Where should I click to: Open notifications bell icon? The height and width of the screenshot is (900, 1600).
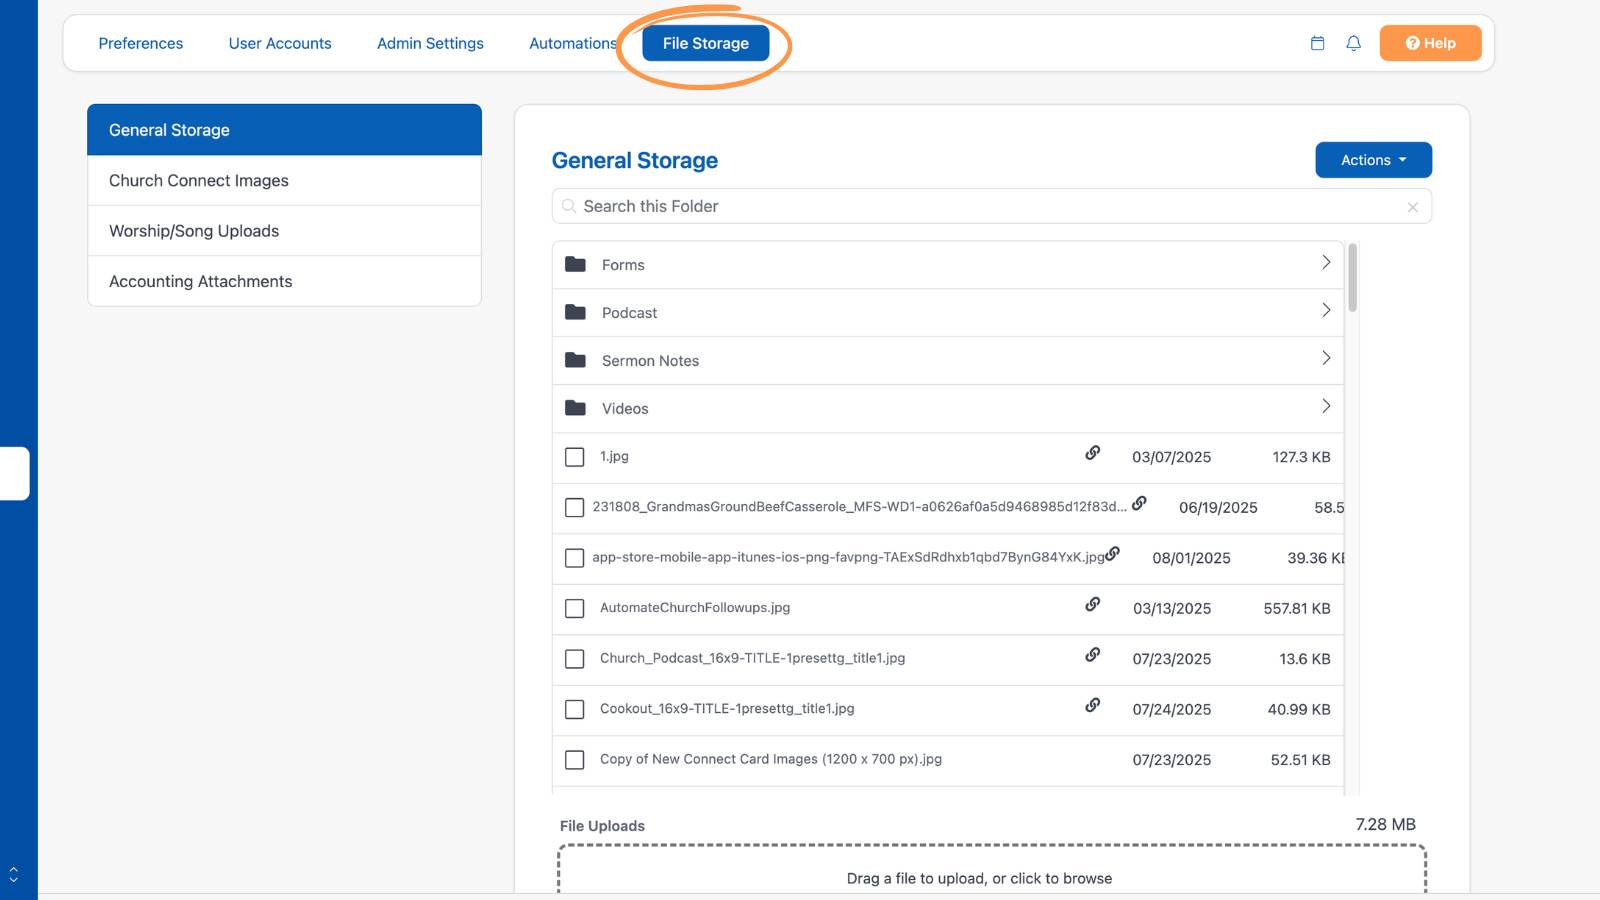[x=1353, y=43]
